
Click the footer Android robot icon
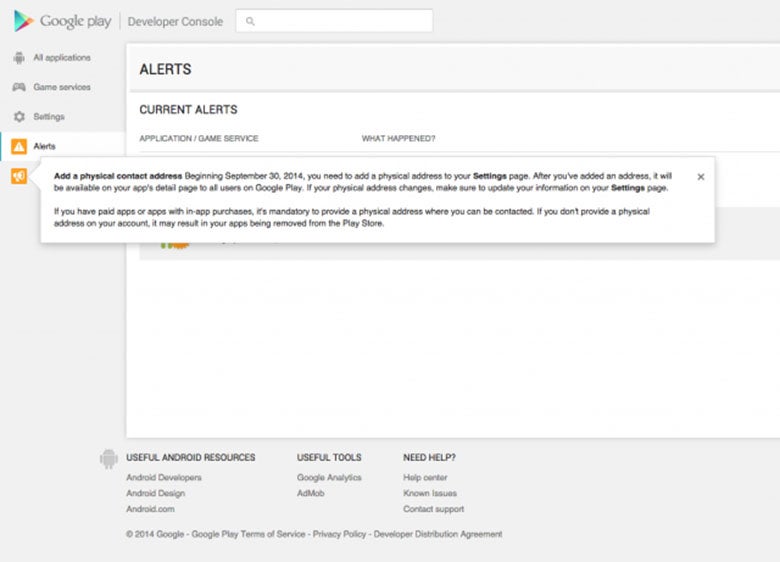(108, 459)
